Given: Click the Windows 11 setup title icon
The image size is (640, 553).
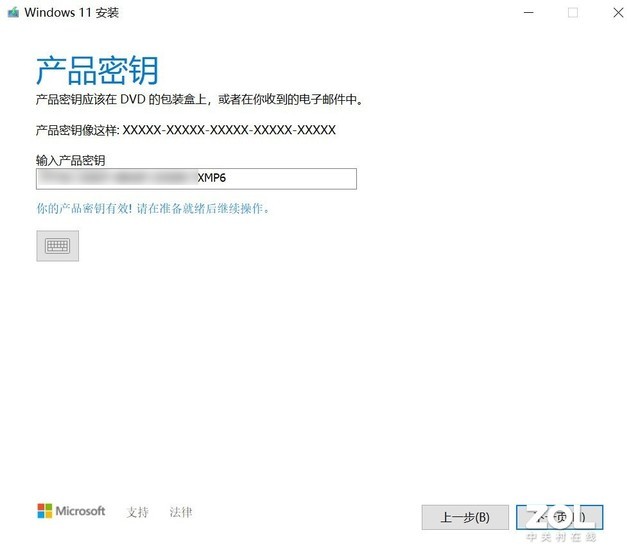Looking at the screenshot, I should coord(13,12).
